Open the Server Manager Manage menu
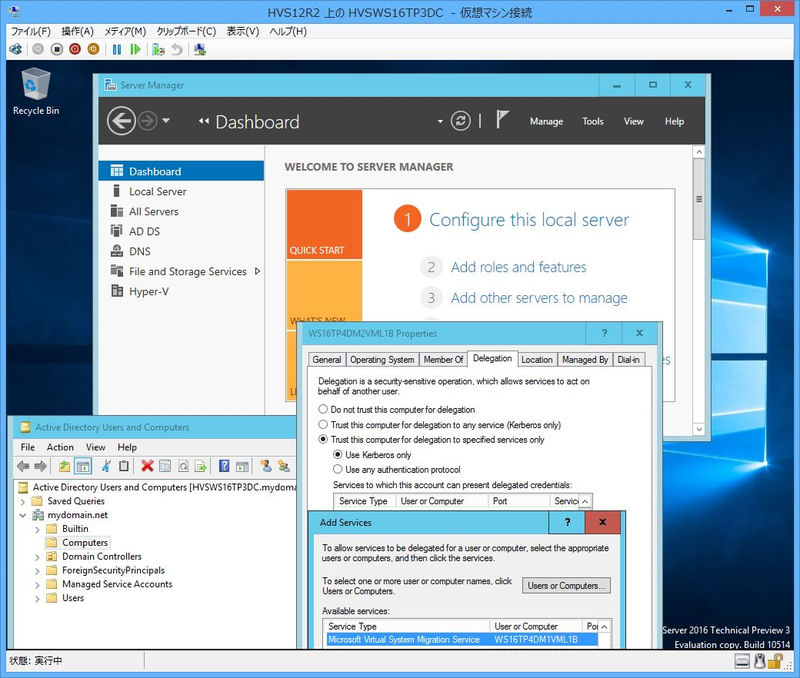 546,121
